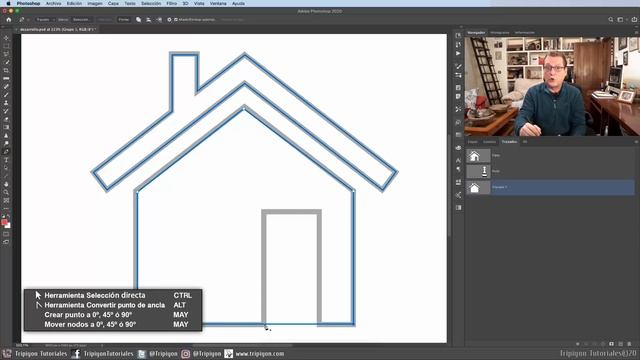Open the Edición menu
This screenshot has height=360, width=640.
point(74,3)
